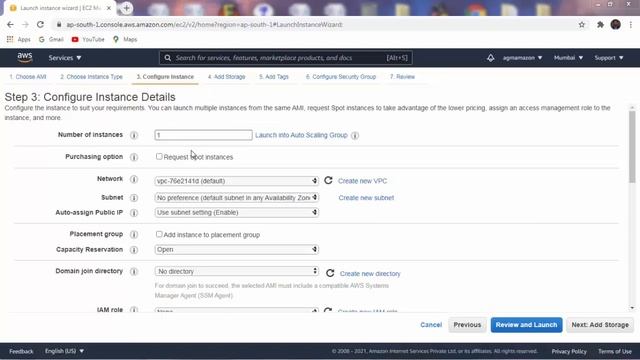The image size is (640, 360).
Task: Open the Mumbai region selector
Action: [568, 58]
